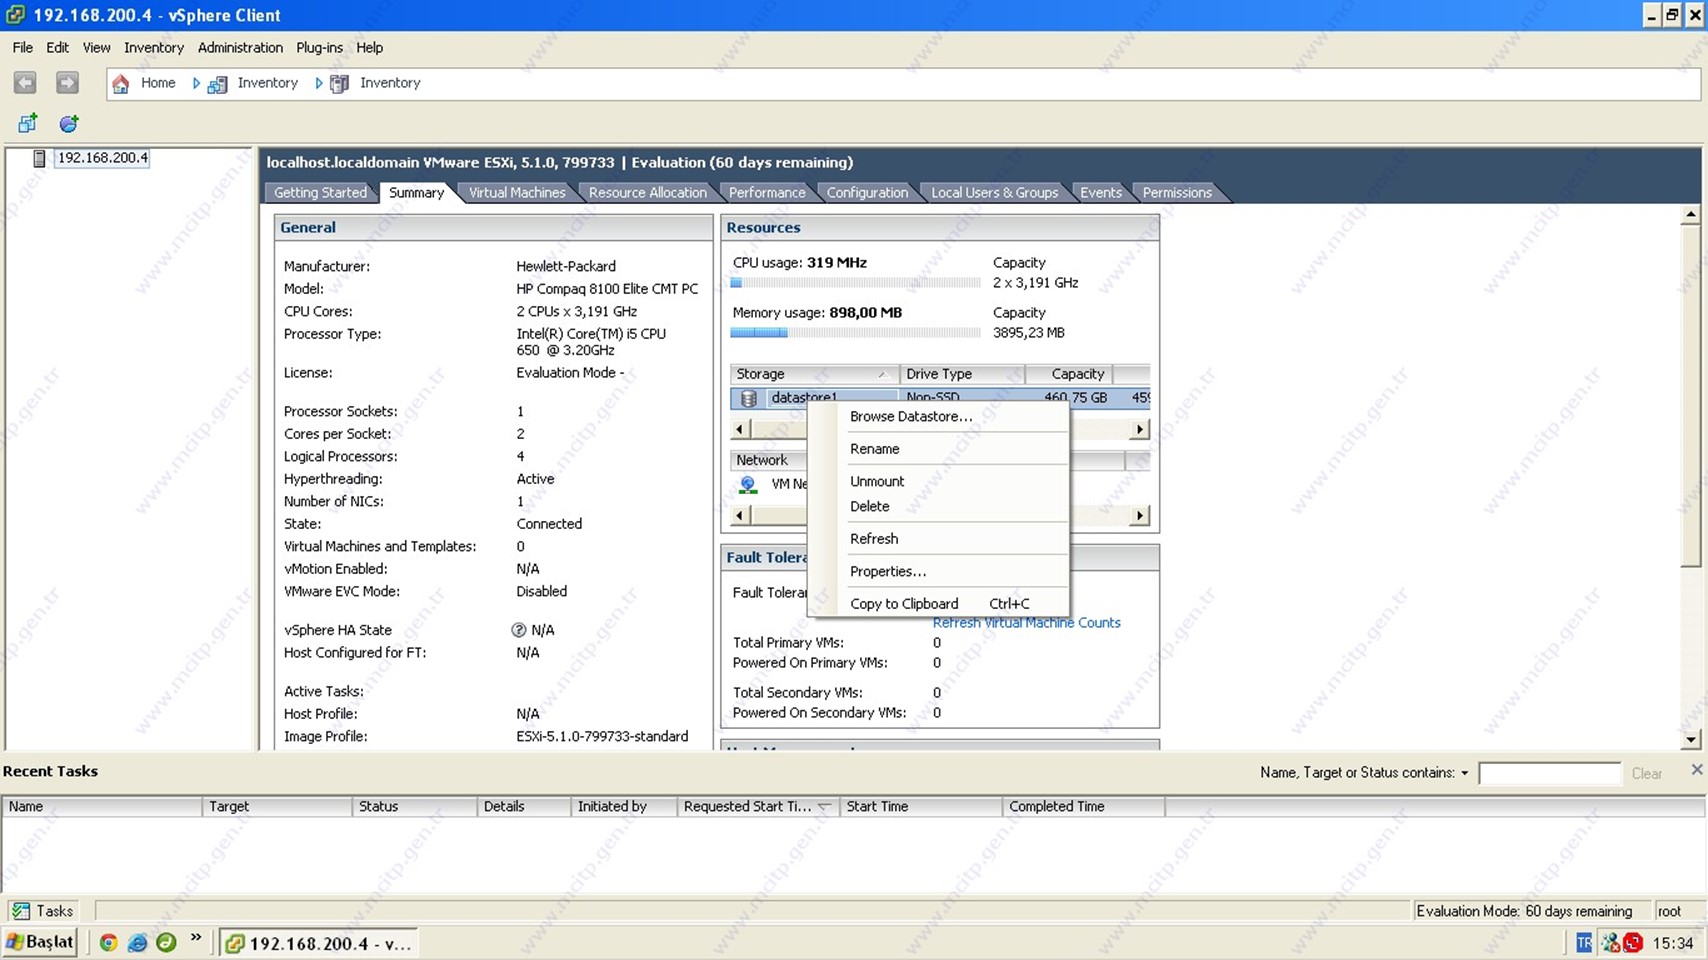The height and width of the screenshot is (960, 1708).
Task: Click the Clear filter button
Action: (x=1646, y=774)
